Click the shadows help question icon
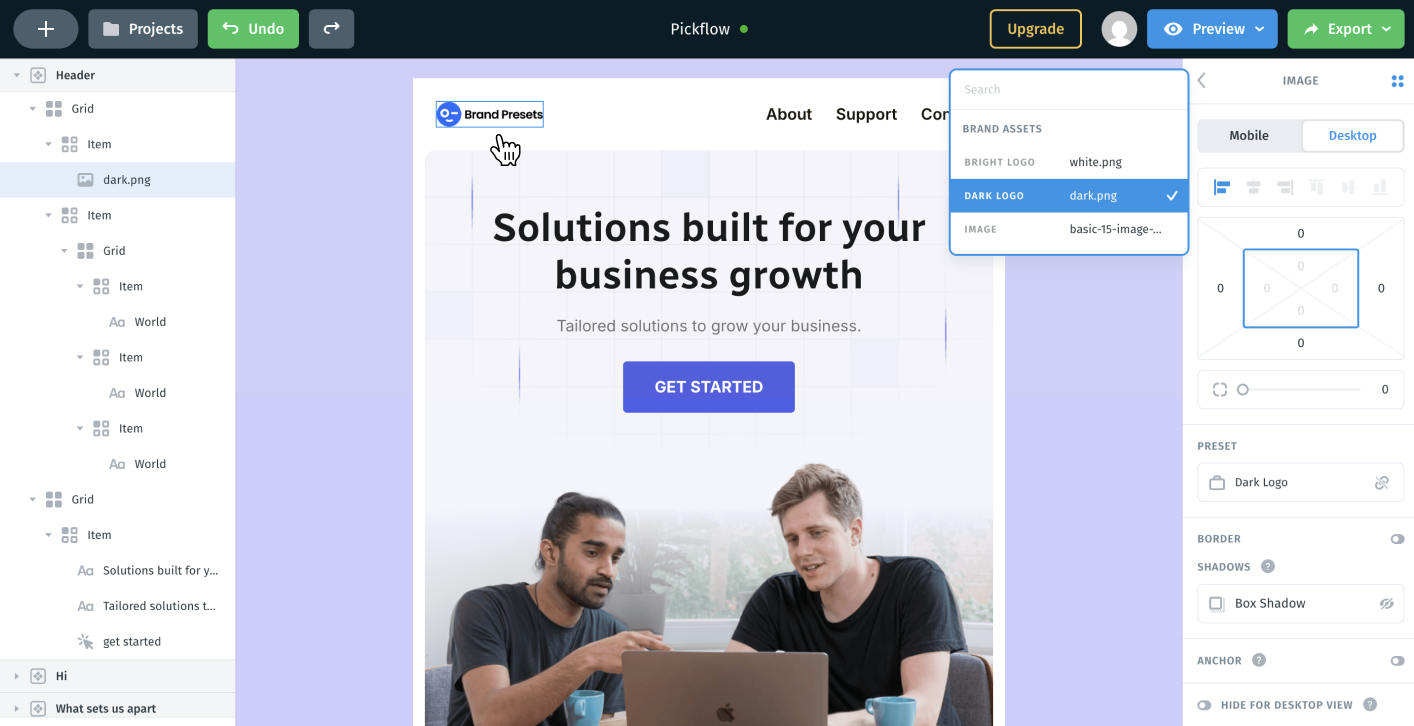Viewport: 1414px width, 726px height. pos(1268,567)
